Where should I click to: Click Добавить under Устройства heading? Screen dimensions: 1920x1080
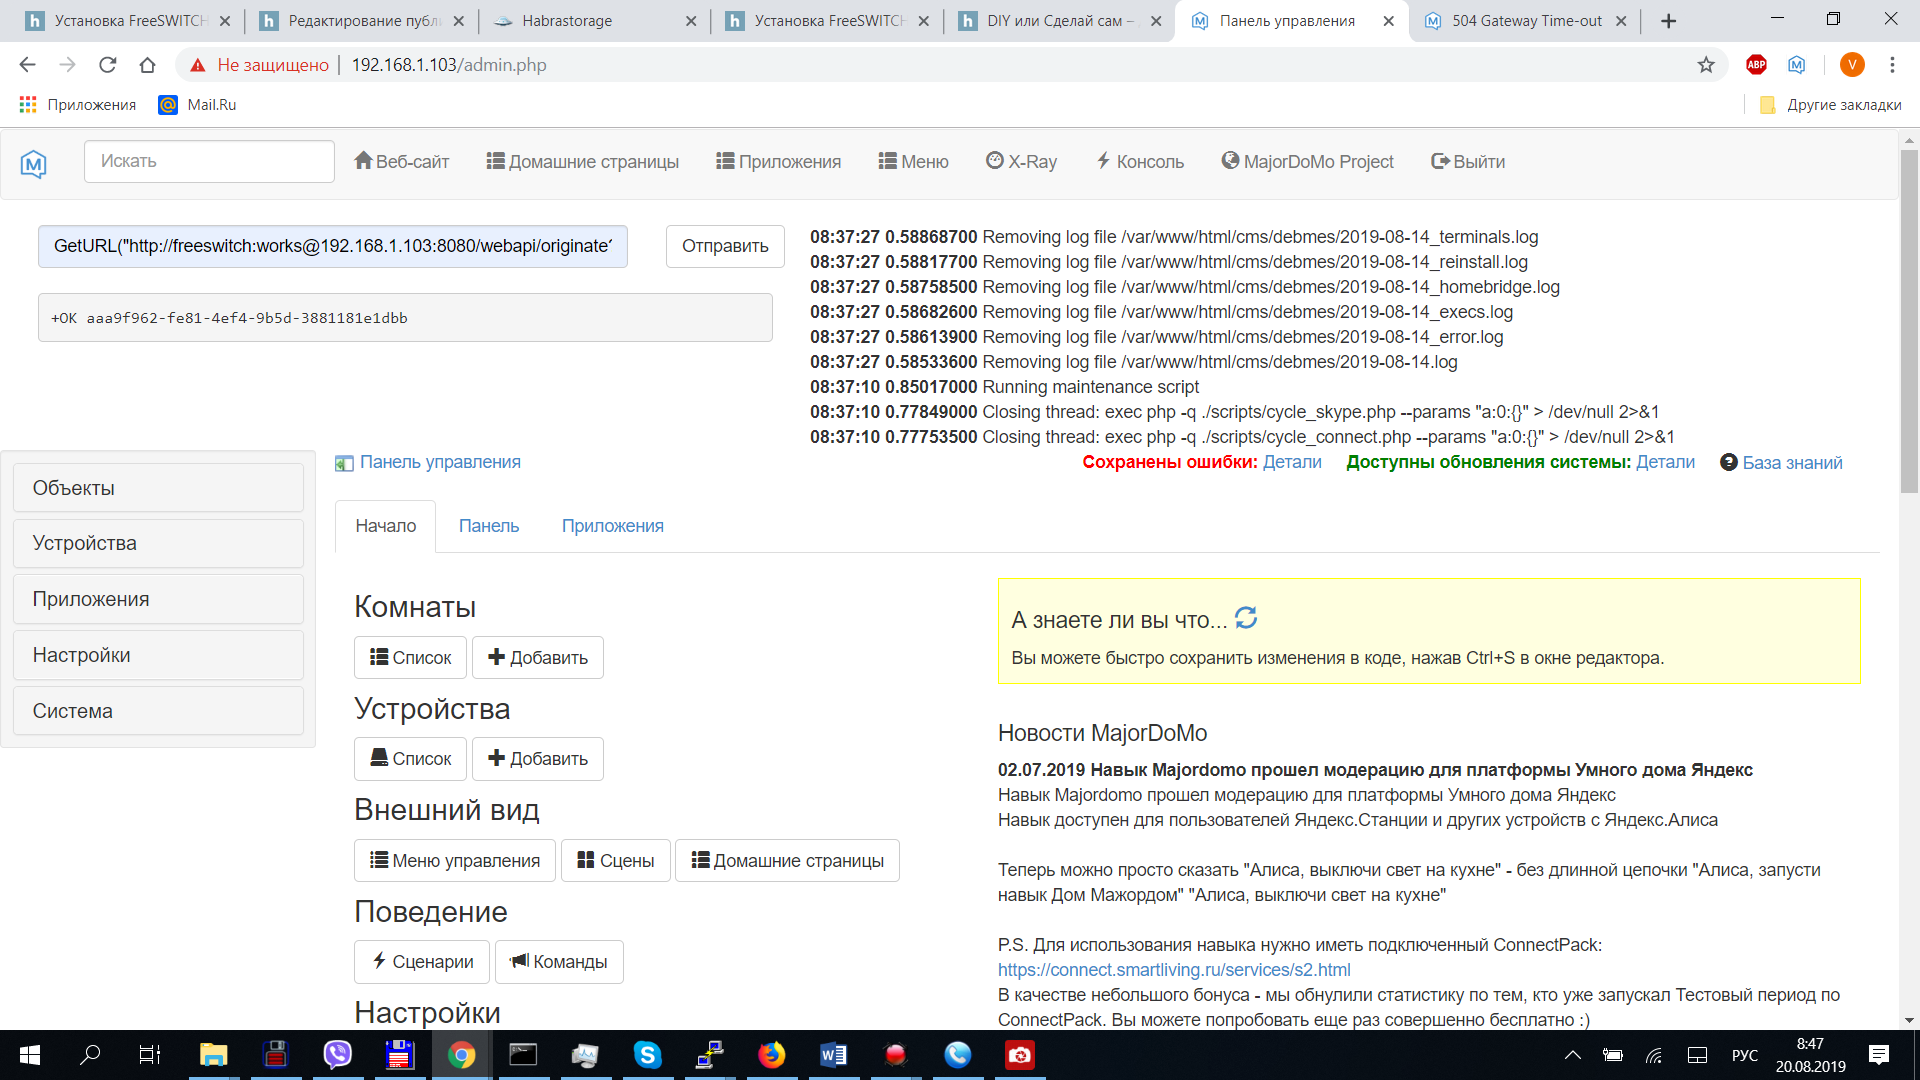(538, 759)
